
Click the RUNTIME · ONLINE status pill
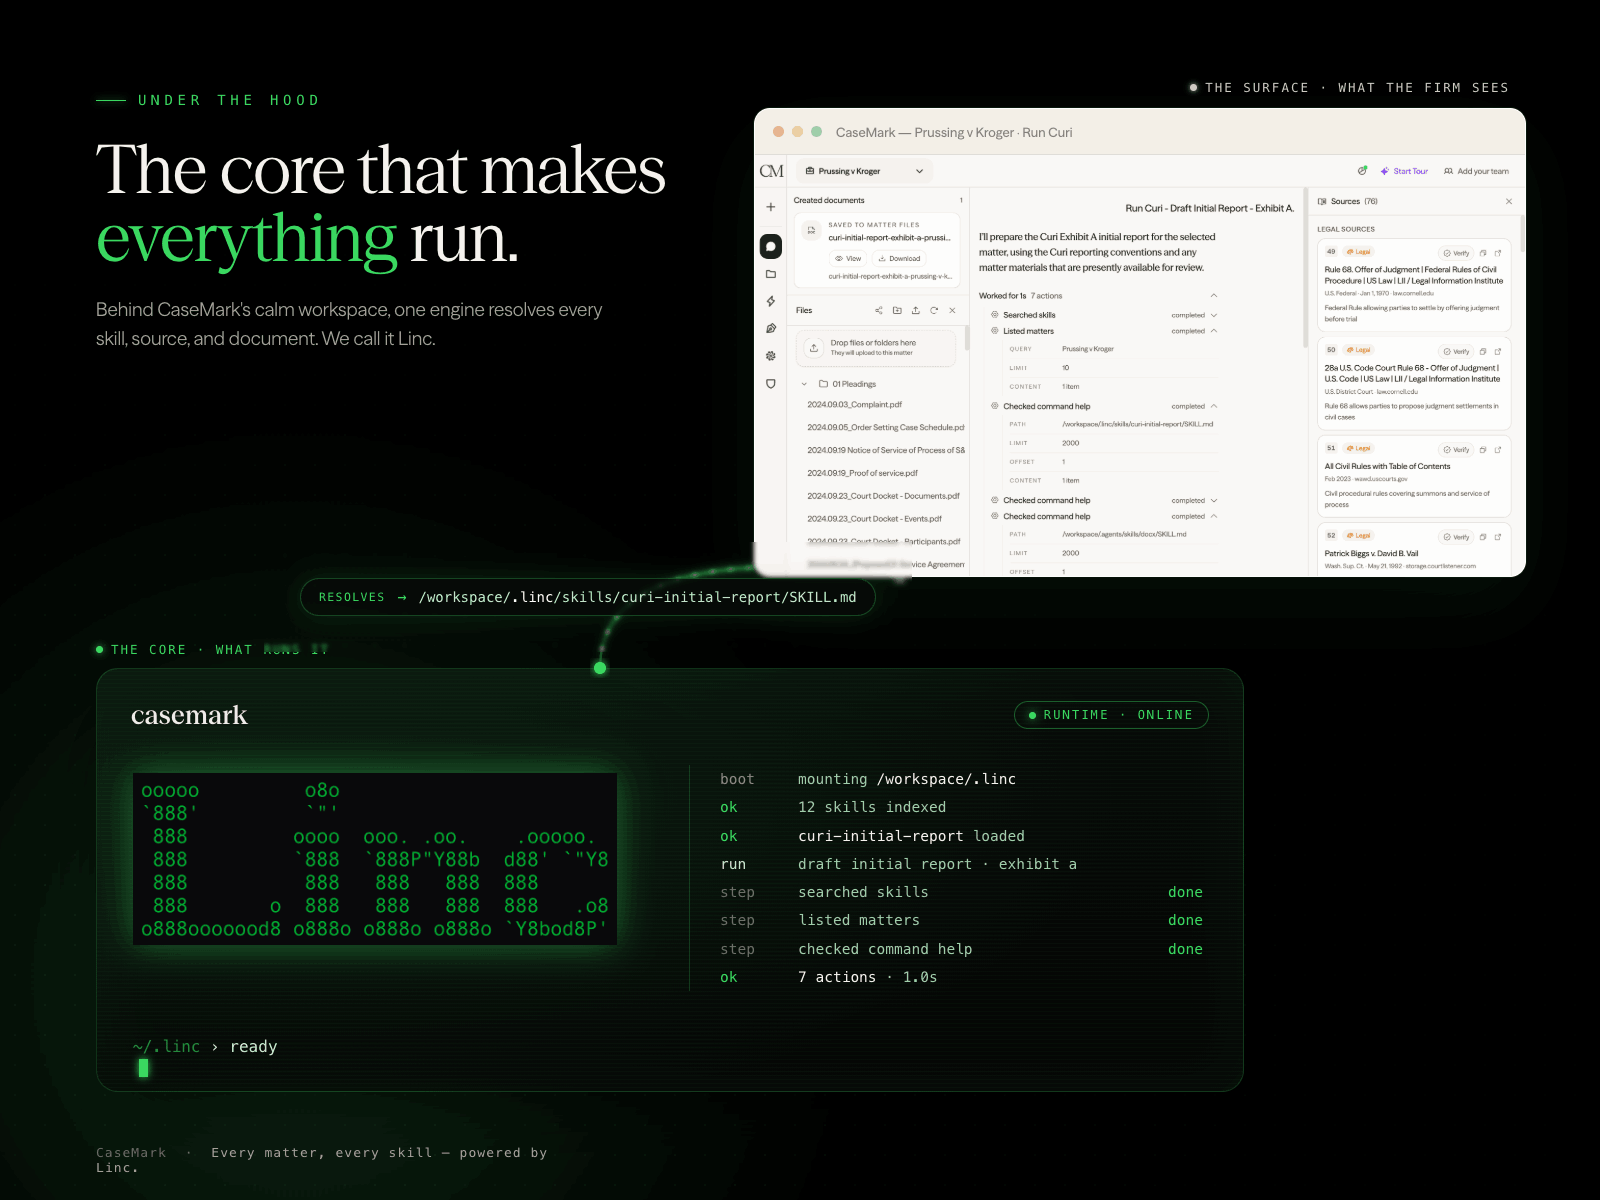(x=1111, y=715)
